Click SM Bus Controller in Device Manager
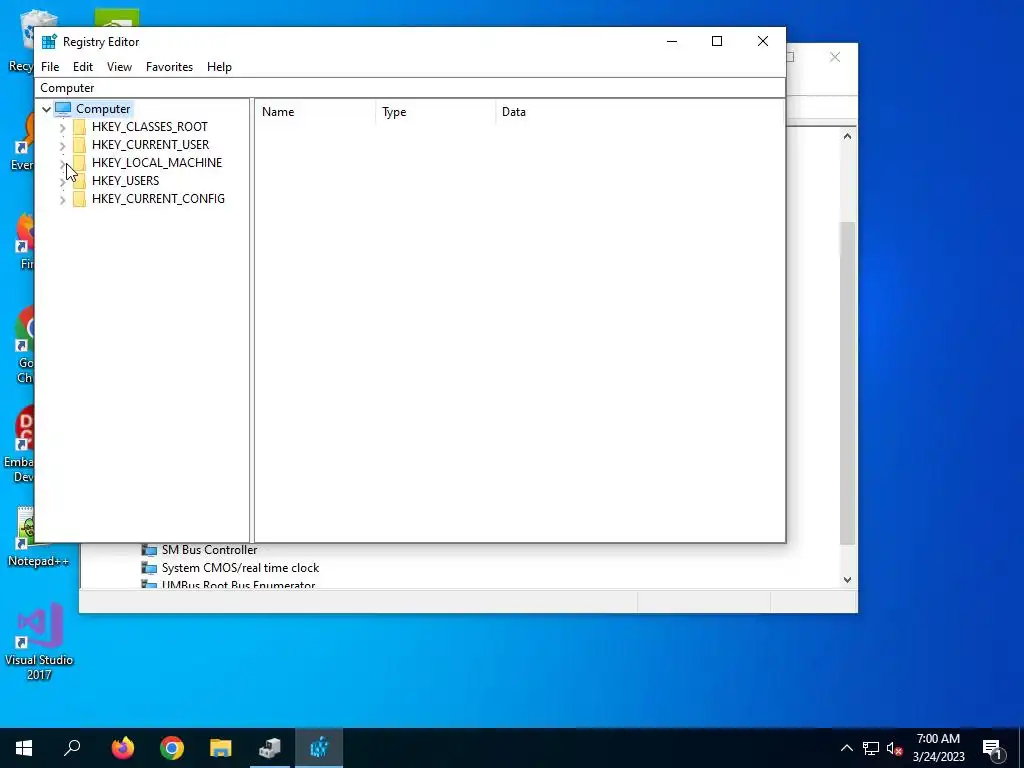The height and width of the screenshot is (768, 1024). coord(209,550)
